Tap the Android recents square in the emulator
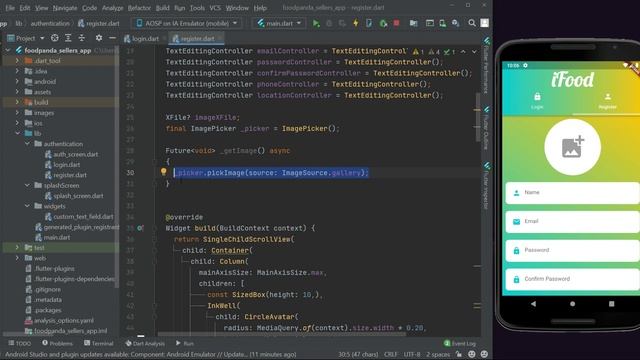Screen dimensions: 640x360 [611, 304]
